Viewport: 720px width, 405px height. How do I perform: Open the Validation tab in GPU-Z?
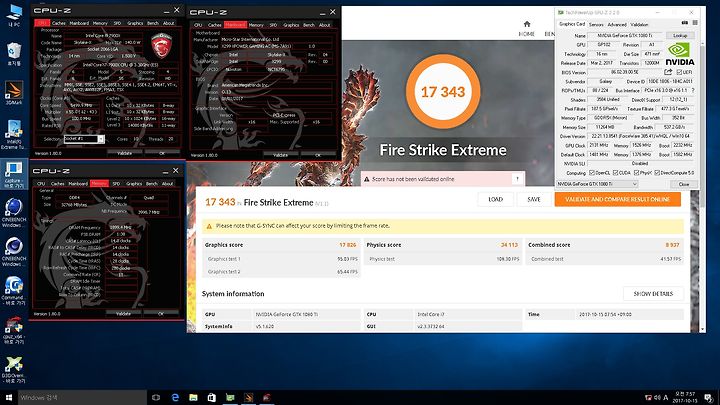[x=639, y=24]
